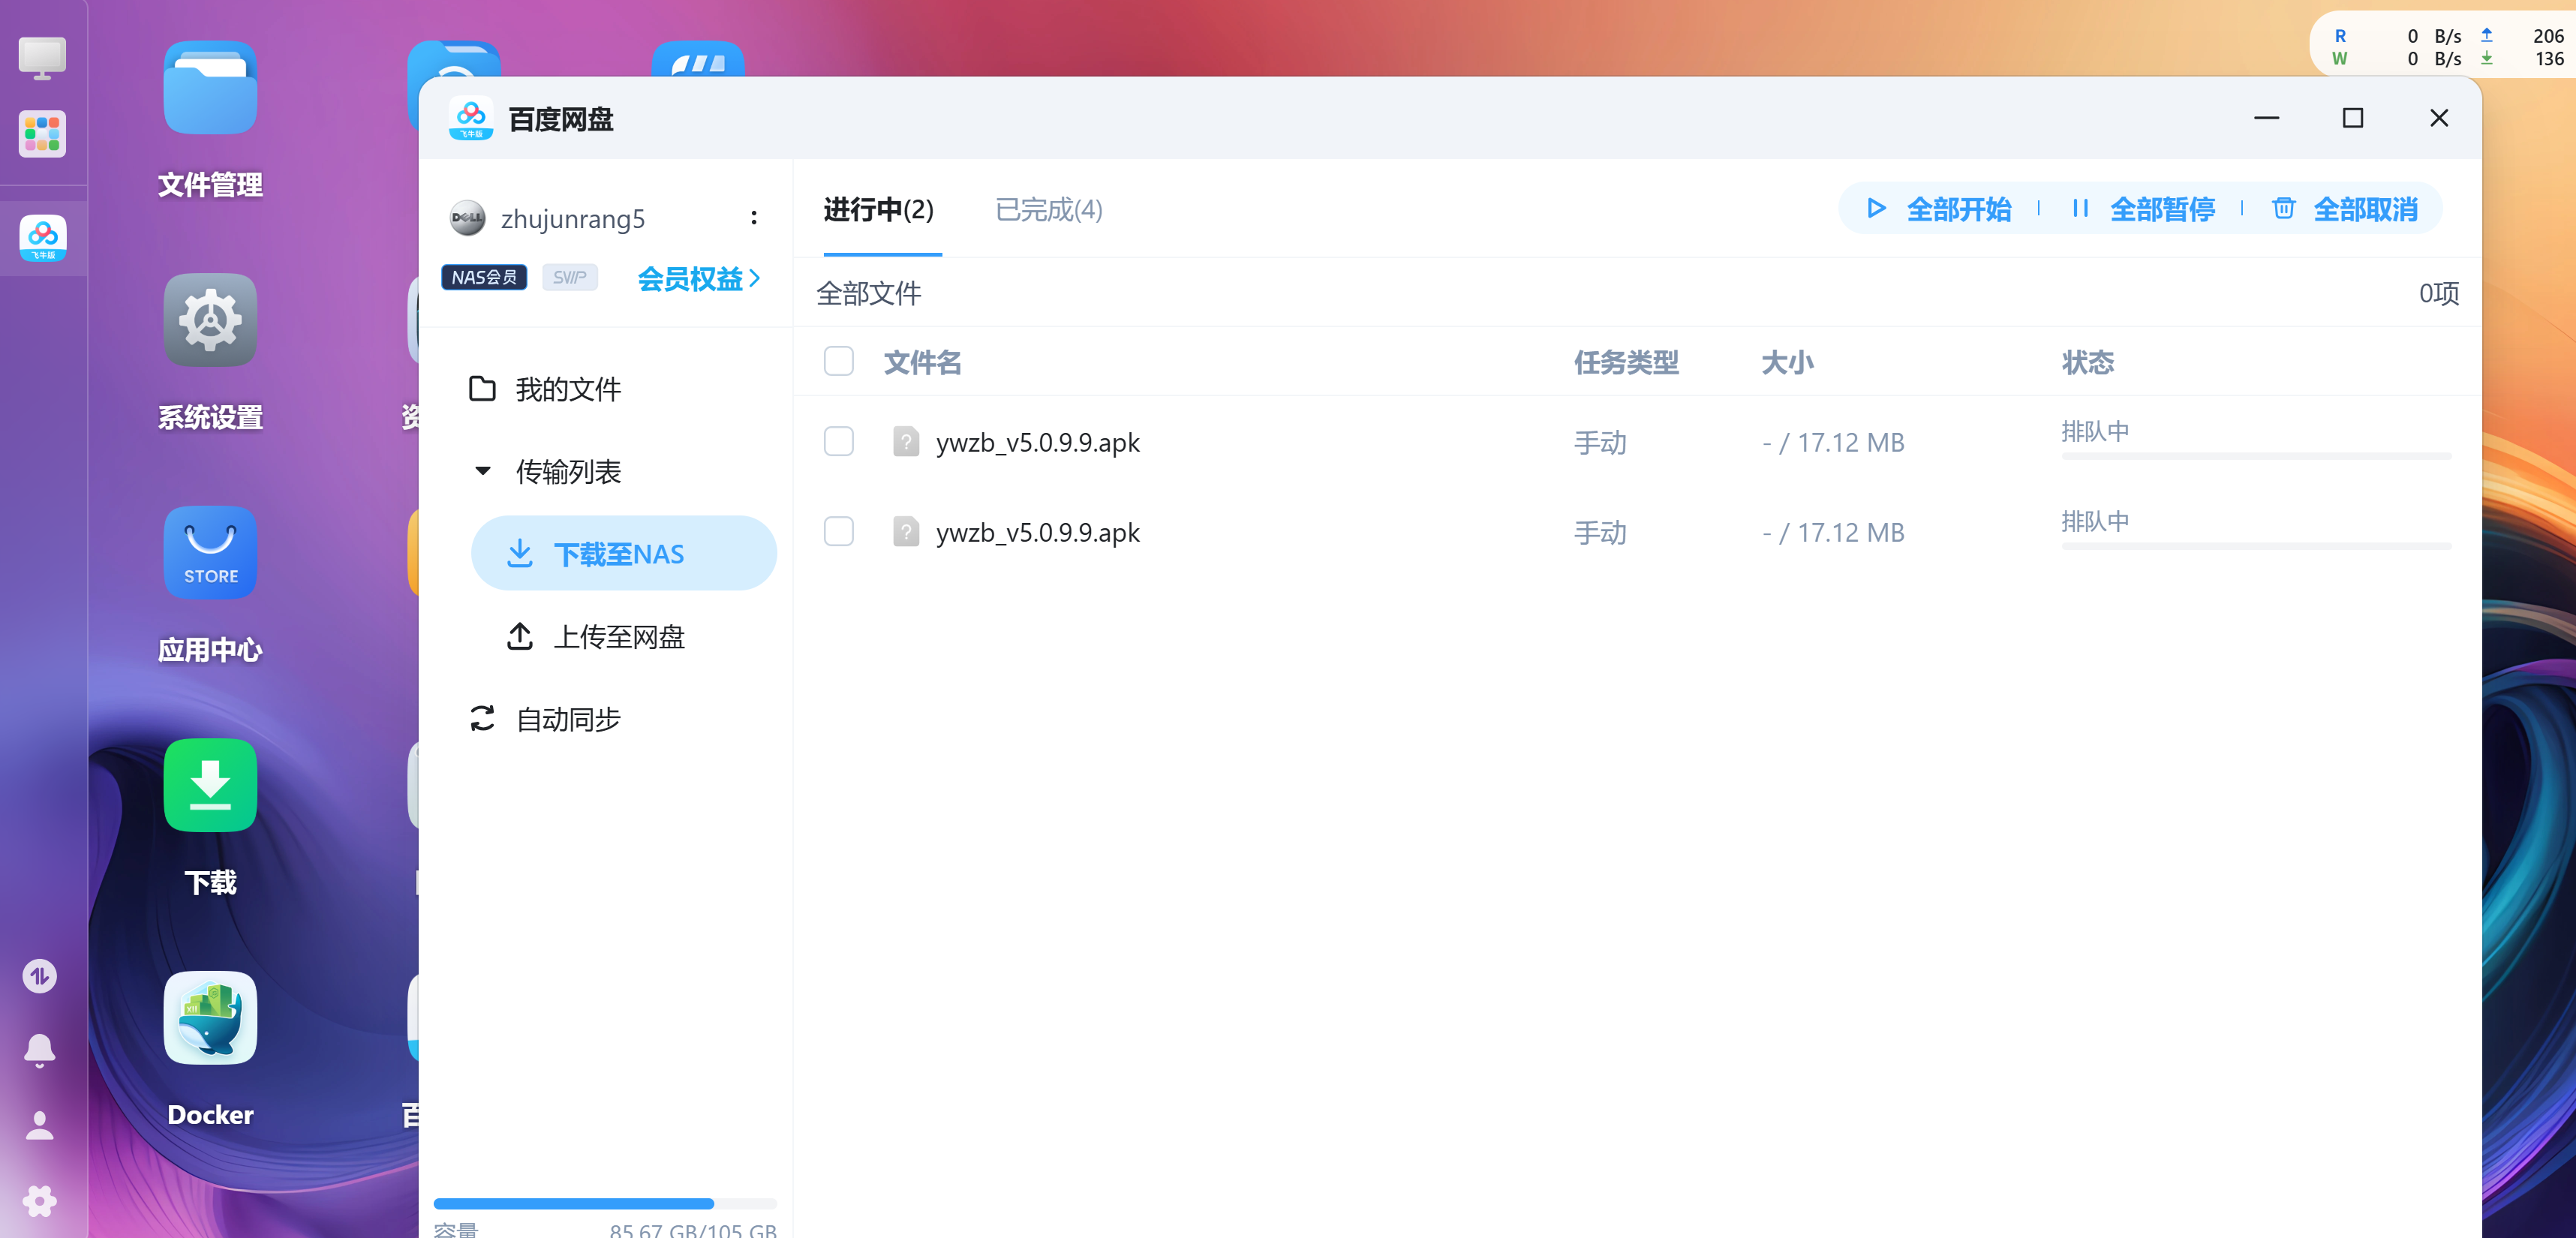Open the three-dot menu beside zhujunrang5
The height and width of the screenshot is (1238, 2576).
(x=754, y=218)
